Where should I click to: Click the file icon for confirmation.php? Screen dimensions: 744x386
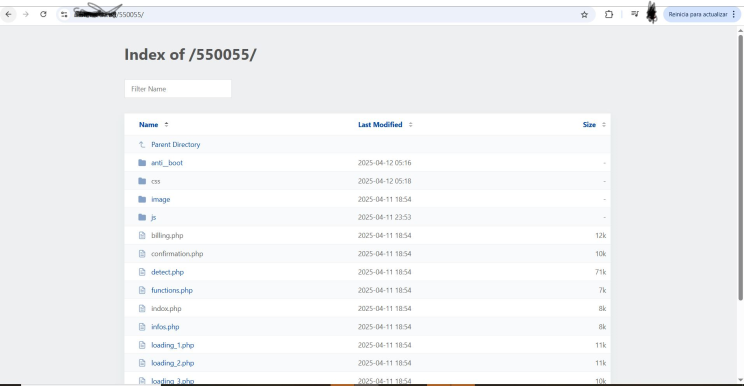pos(142,254)
